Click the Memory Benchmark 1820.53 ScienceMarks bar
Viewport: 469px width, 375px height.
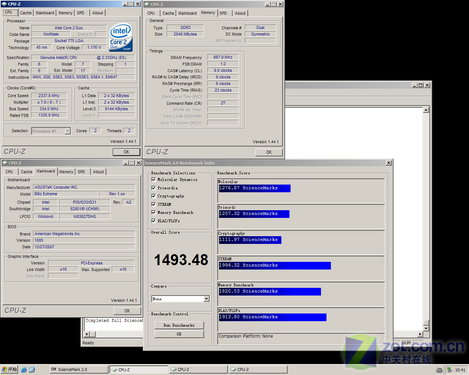coord(270,292)
